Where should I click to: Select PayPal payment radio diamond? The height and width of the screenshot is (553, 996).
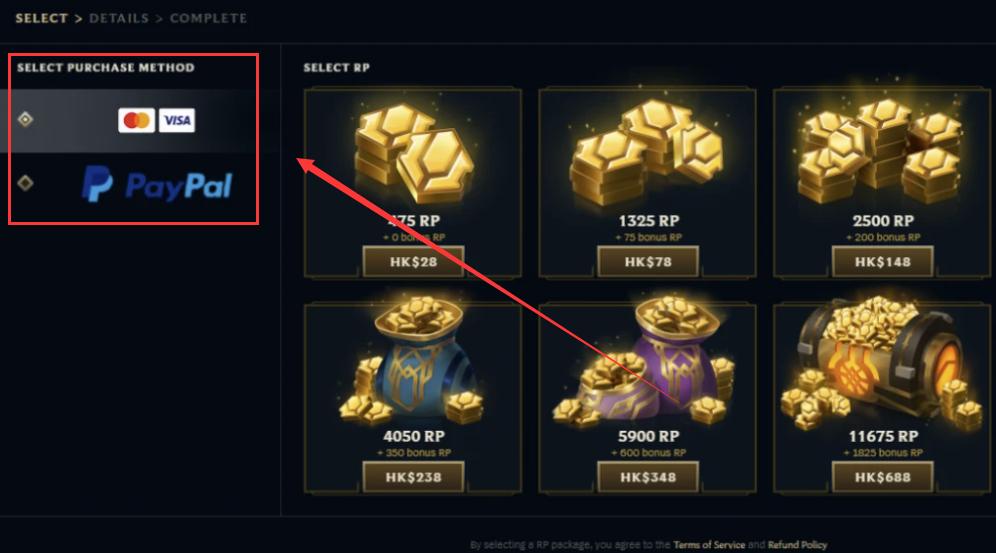(x=25, y=183)
